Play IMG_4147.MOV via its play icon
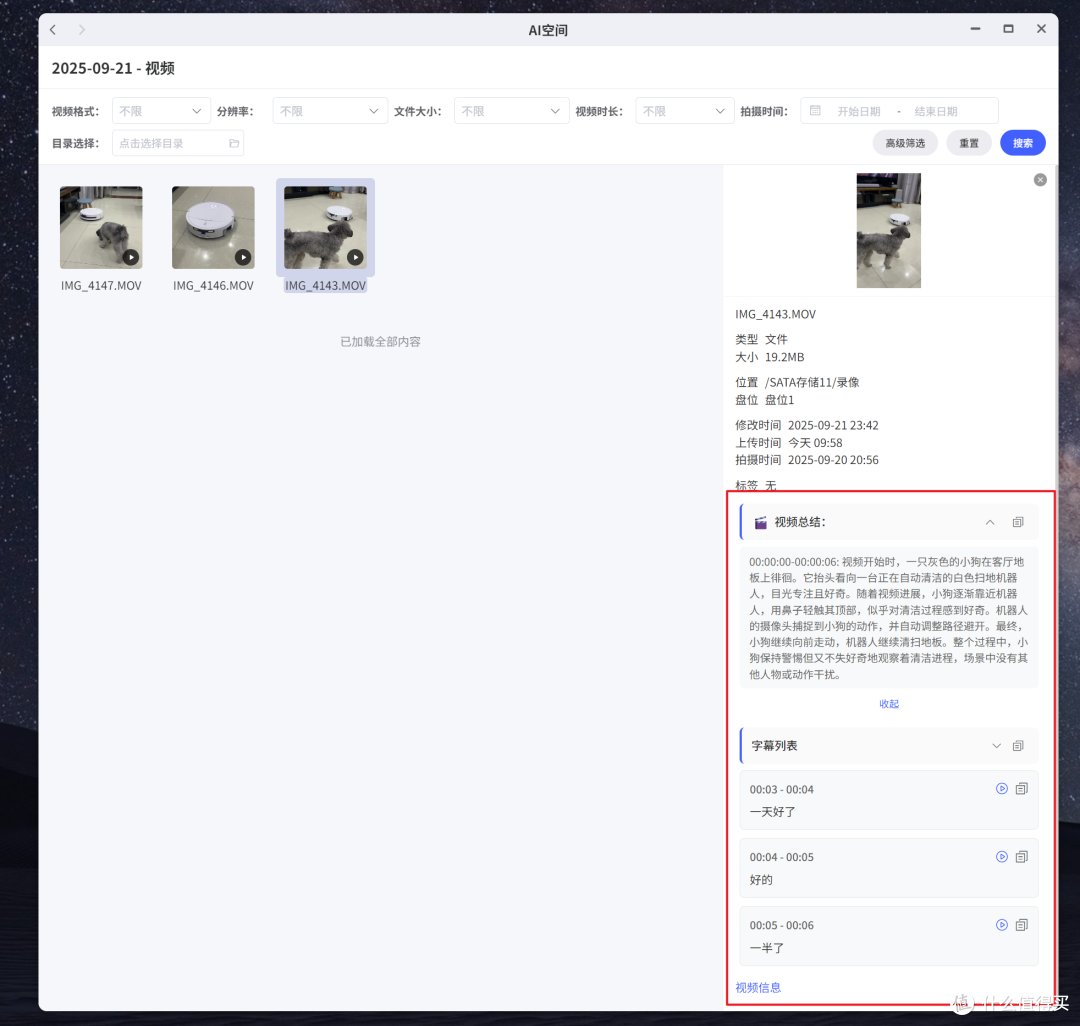Screen dimensions: 1080x1026 pos(131,258)
